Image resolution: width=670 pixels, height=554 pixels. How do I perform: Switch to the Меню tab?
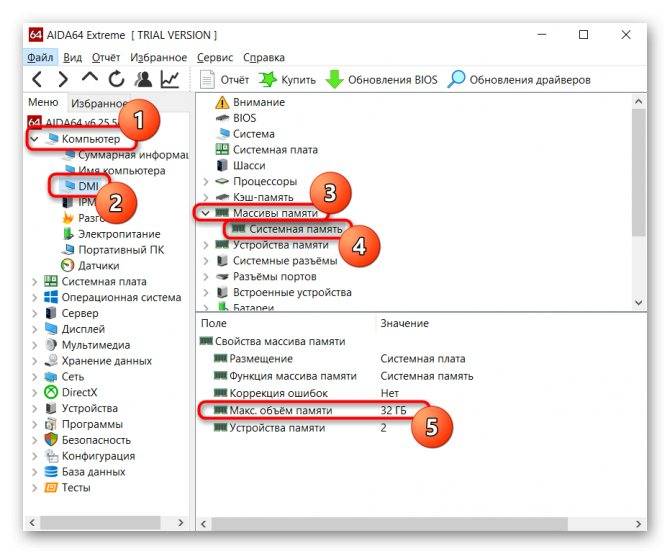tap(43, 103)
